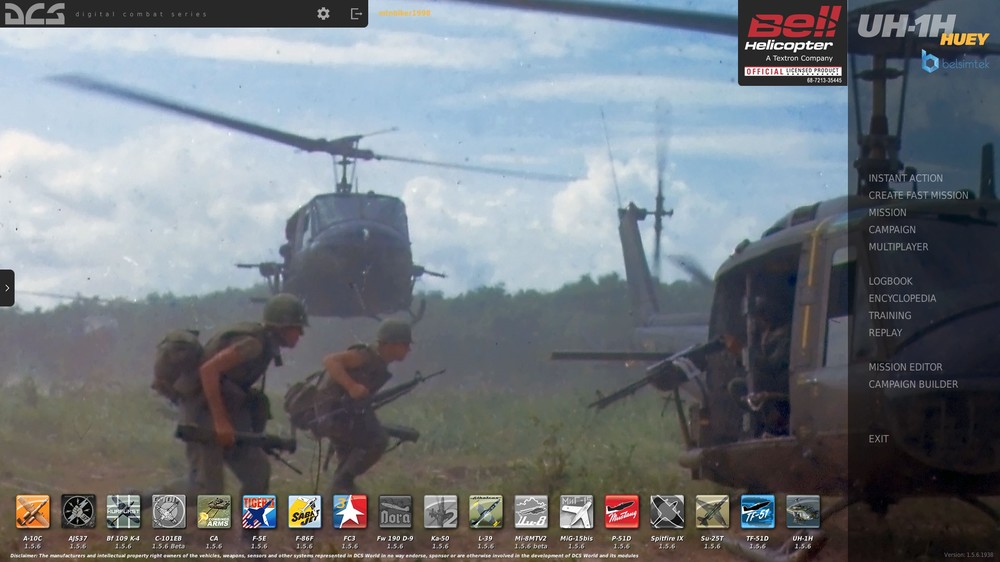Select the MiG-15bis module icon
The image size is (1000, 562).
coord(576,512)
